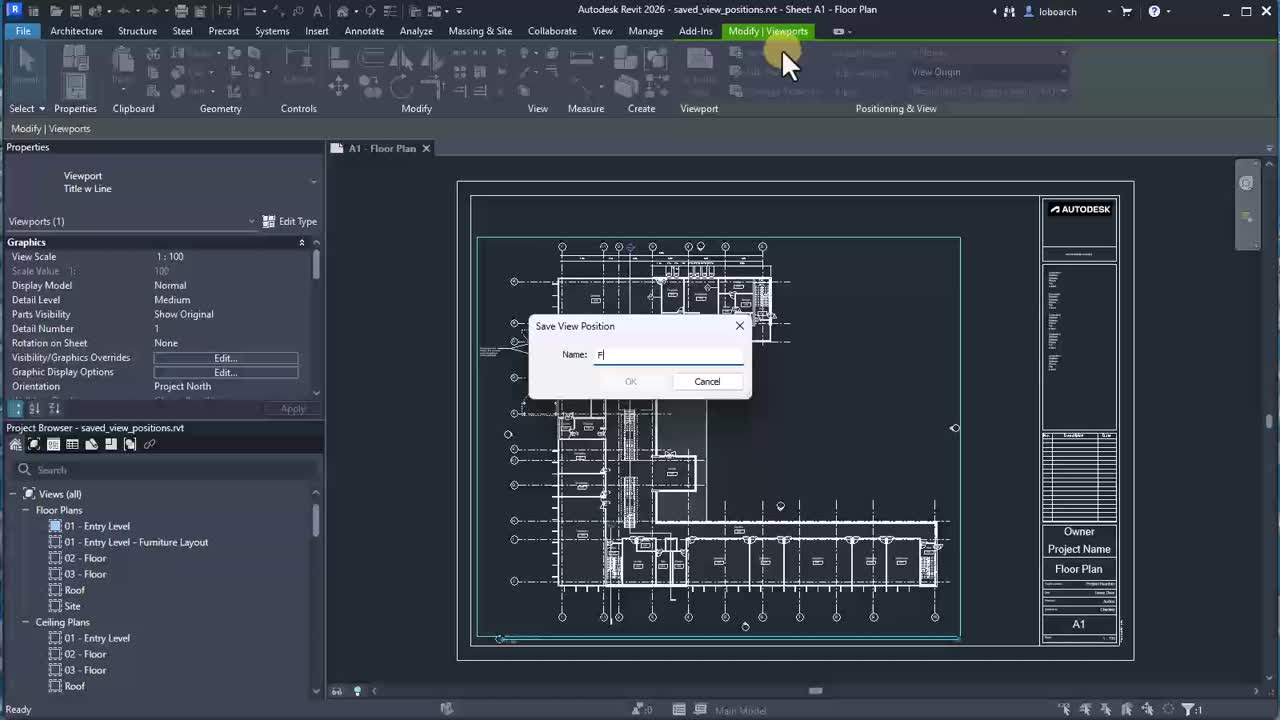This screenshot has width=1280, height=720.
Task: Edit Graphic Display Options
Action: (x=225, y=372)
